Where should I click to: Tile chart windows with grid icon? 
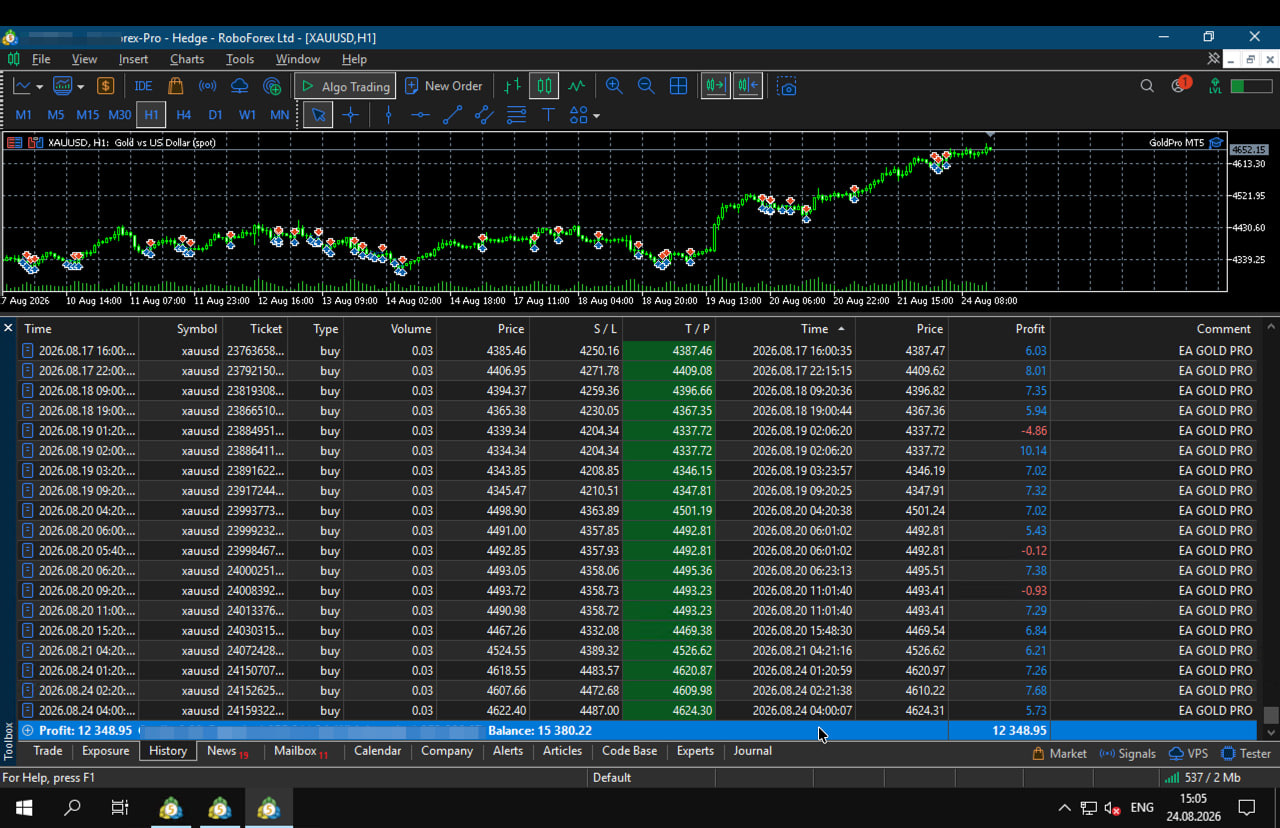(678, 86)
